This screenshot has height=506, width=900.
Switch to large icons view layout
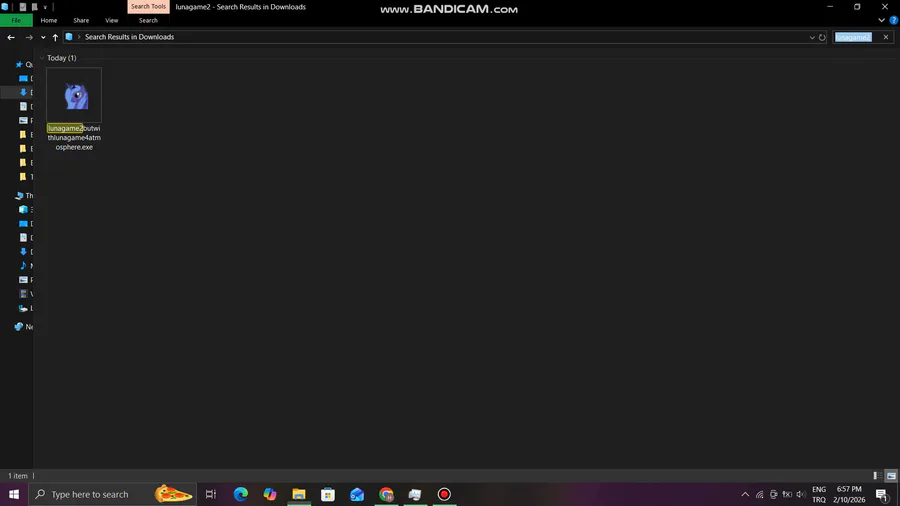(x=891, y=476)
